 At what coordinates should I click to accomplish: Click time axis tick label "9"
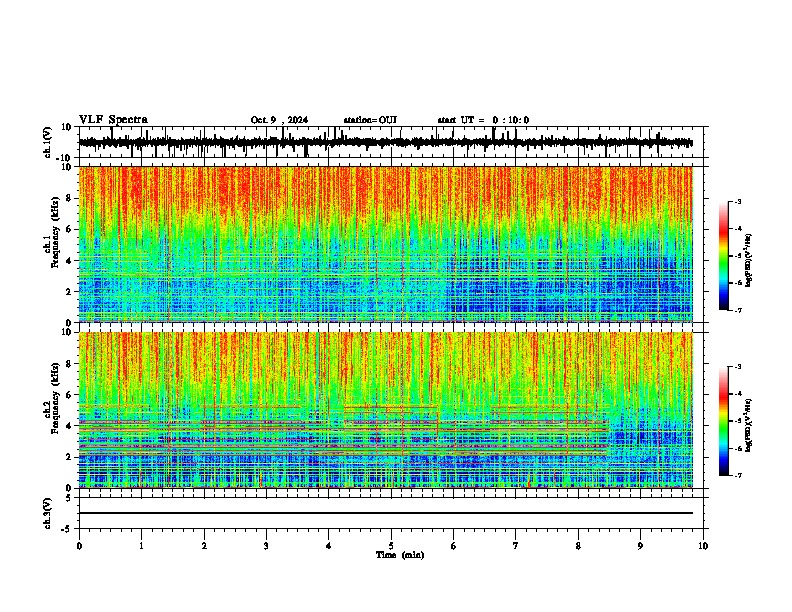(x=640, y=546)
